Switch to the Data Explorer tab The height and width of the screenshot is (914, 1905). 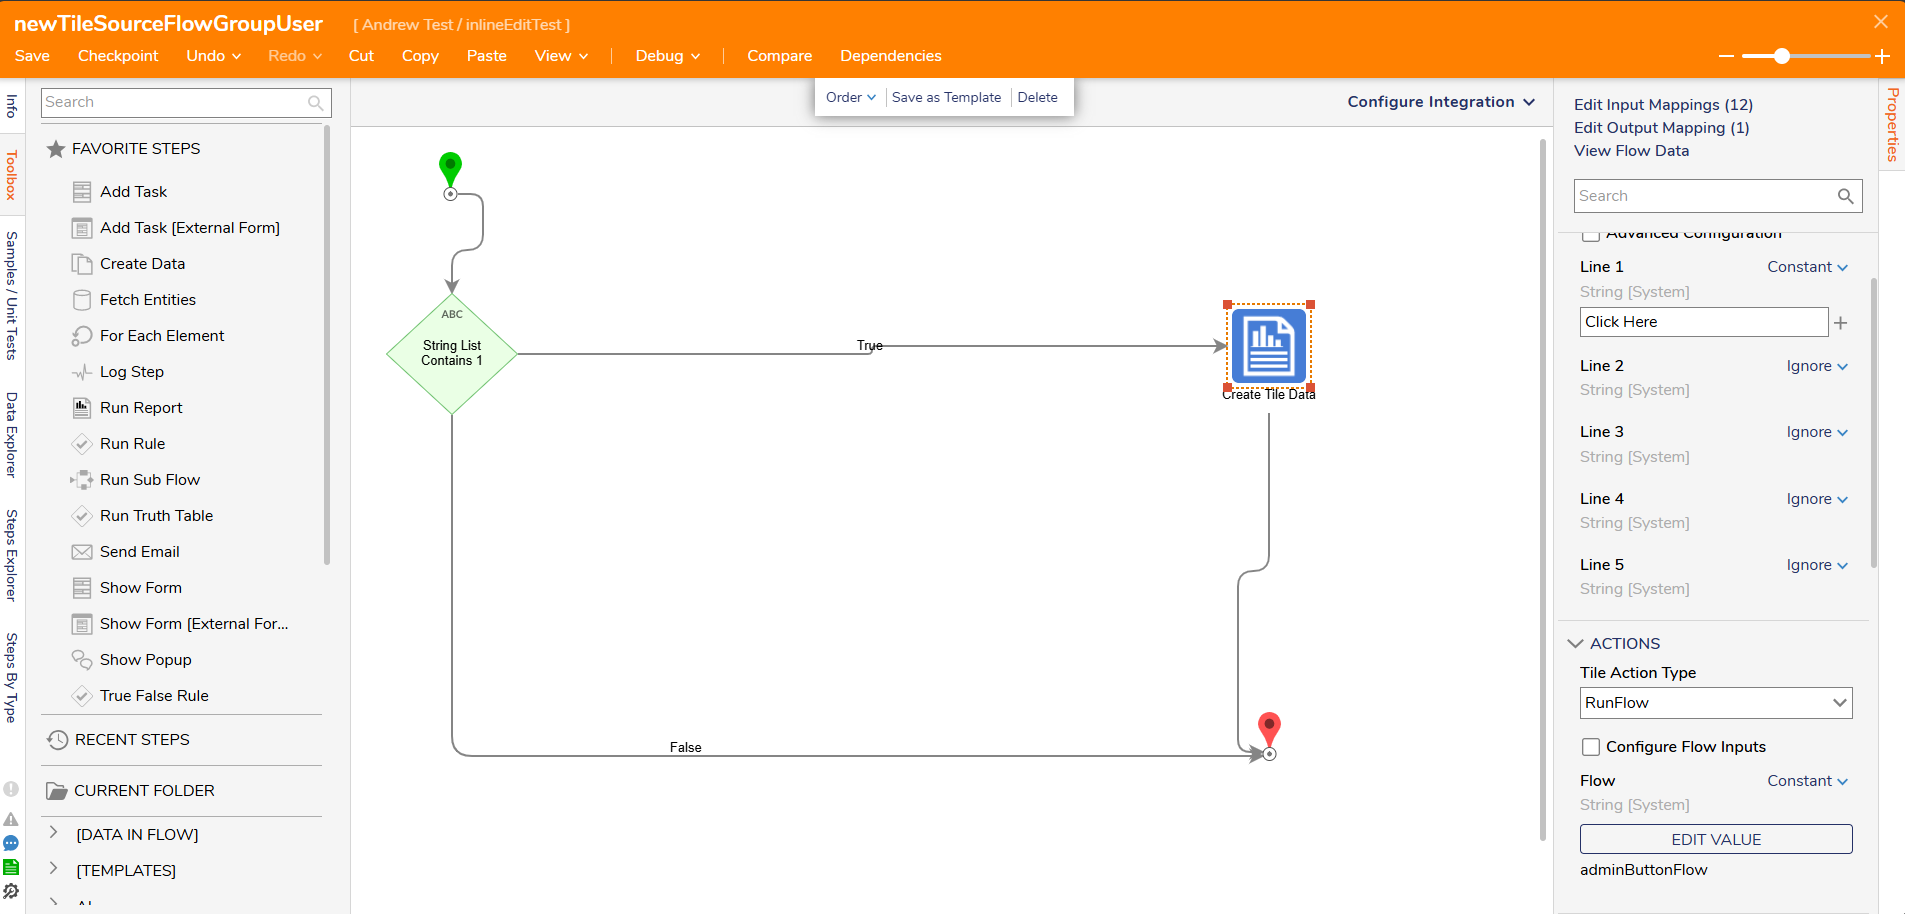coord(12,434)
